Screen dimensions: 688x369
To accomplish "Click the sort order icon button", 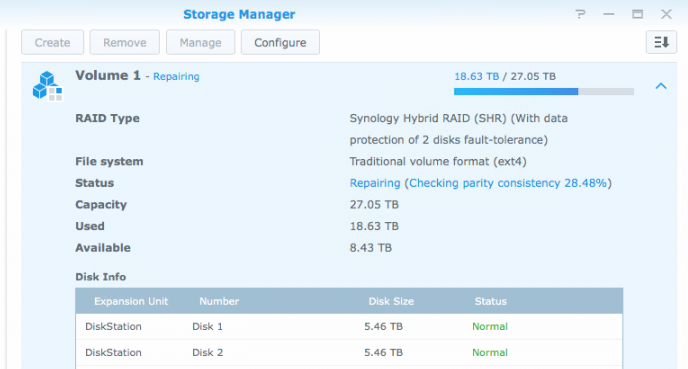I will [661, 42].
